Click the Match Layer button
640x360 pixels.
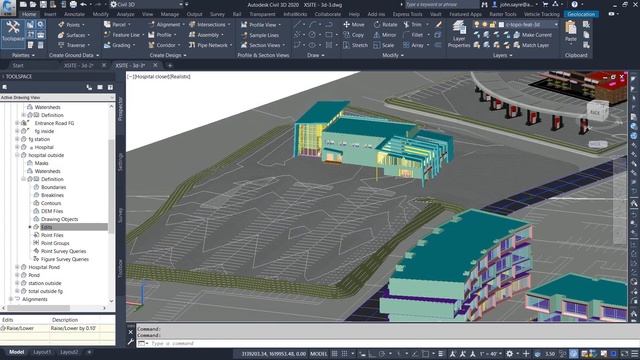point(531,45)
